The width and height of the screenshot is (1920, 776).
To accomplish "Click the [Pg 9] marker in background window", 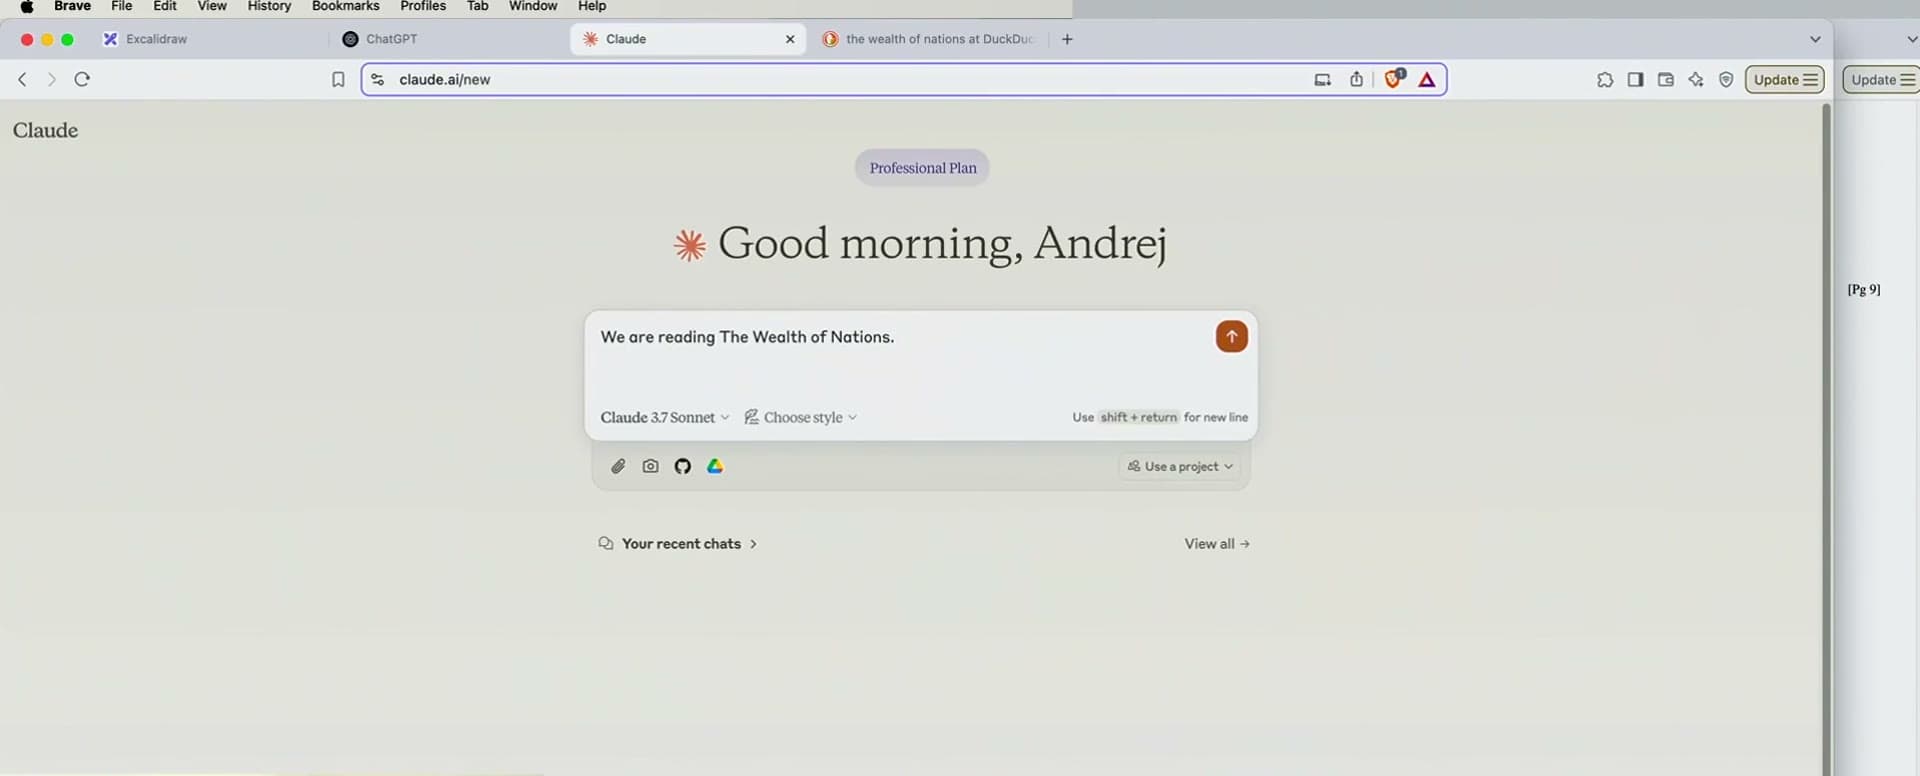I will coord(1864,290).
